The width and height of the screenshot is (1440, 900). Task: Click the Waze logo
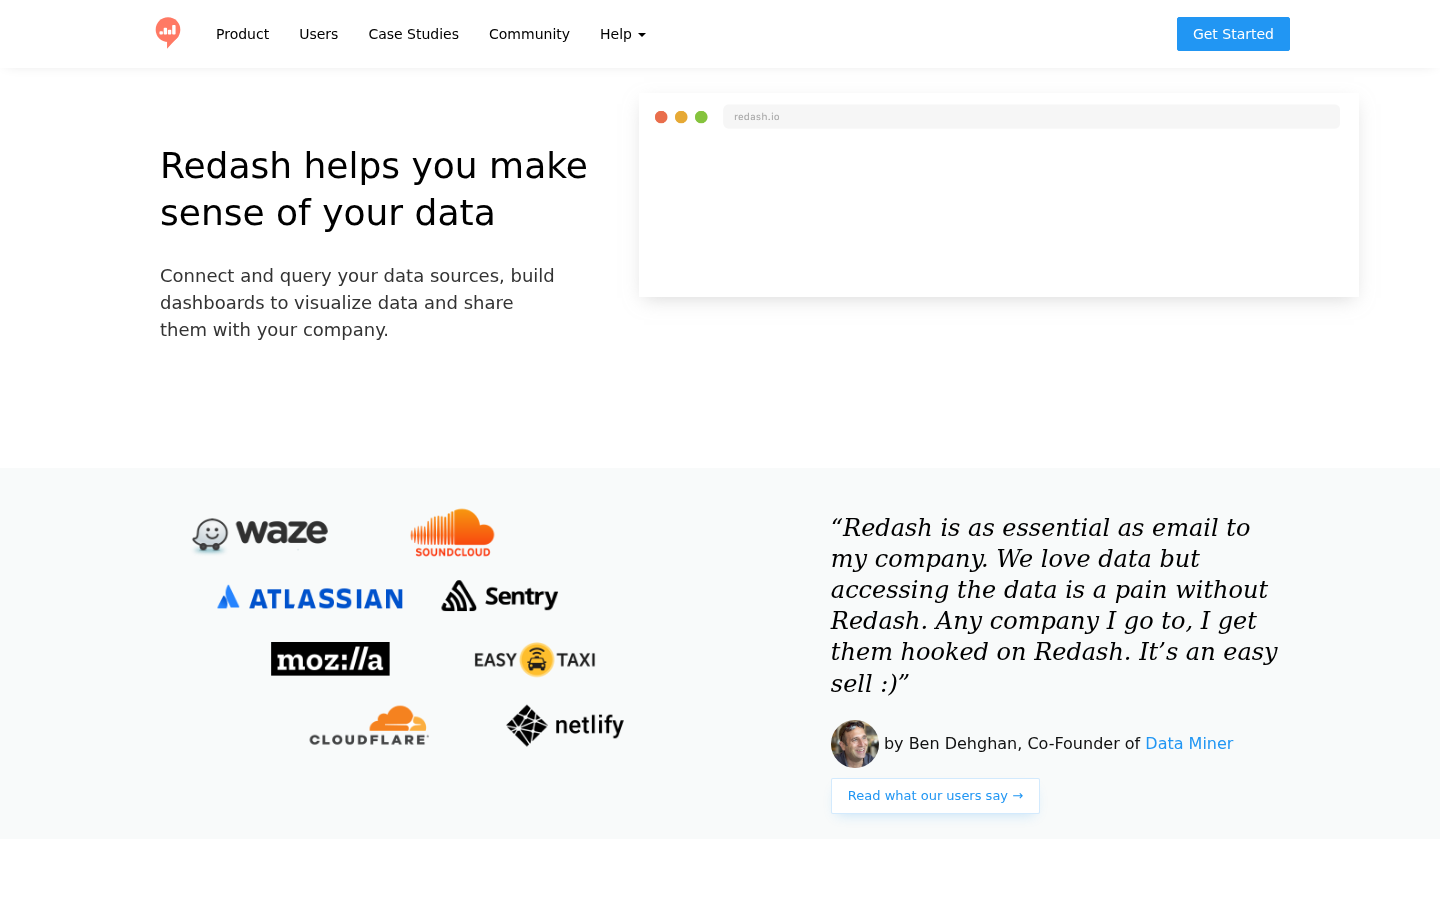pos(260,534)
